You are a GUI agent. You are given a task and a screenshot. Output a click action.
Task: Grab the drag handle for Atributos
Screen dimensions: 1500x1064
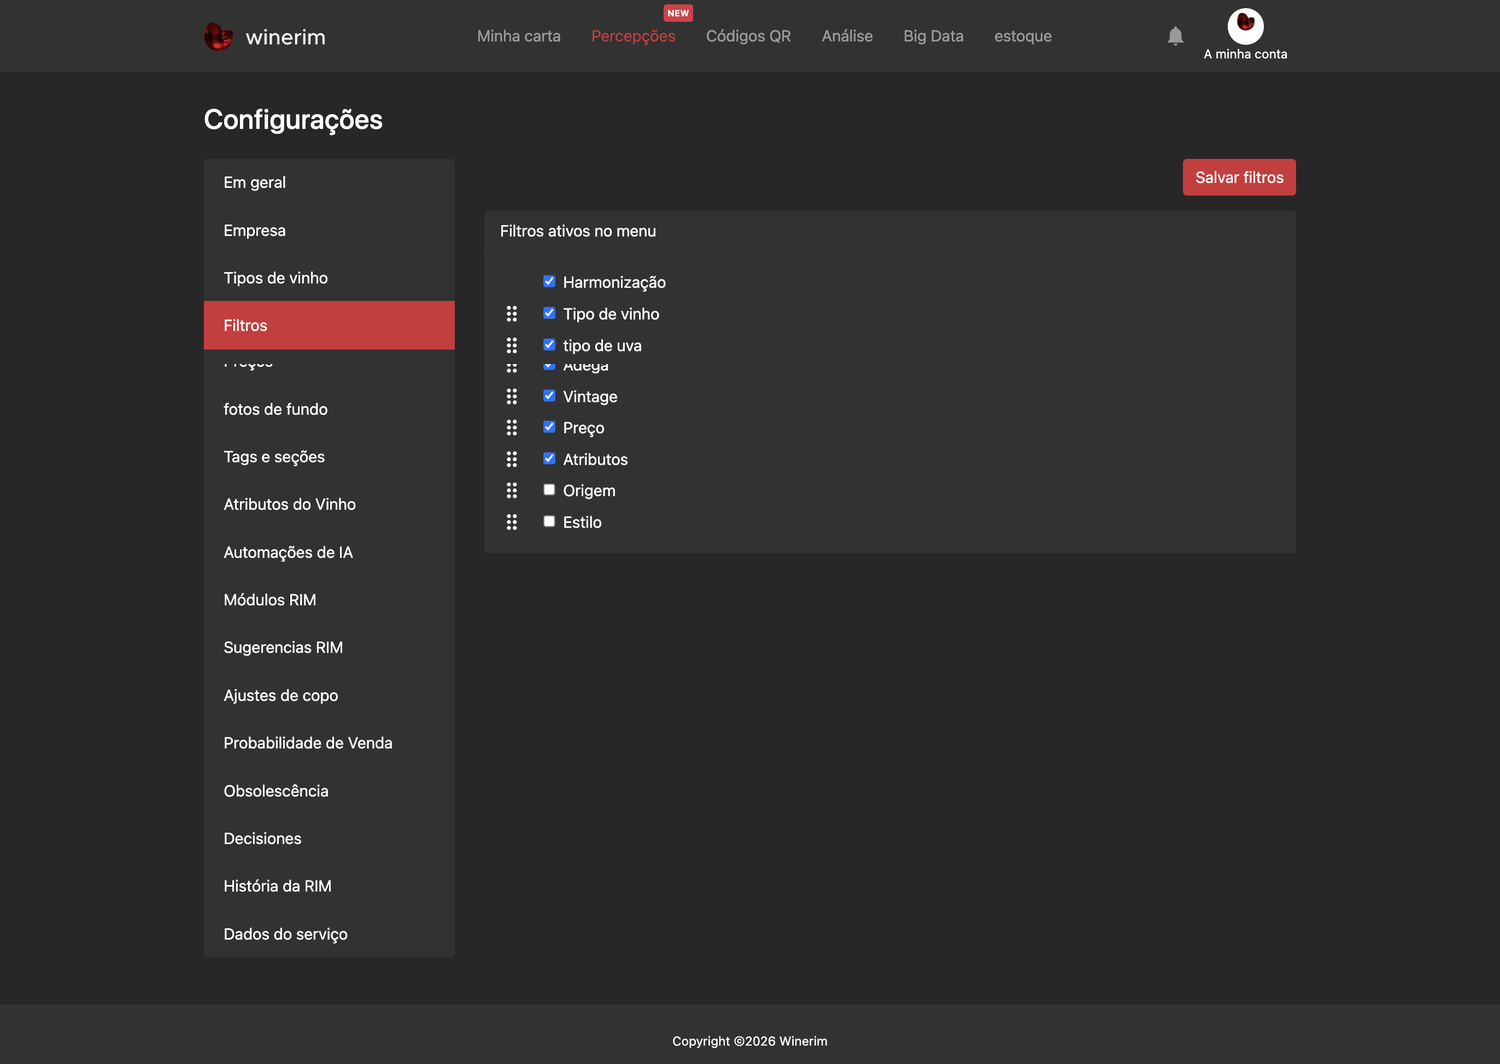point(512,459)
